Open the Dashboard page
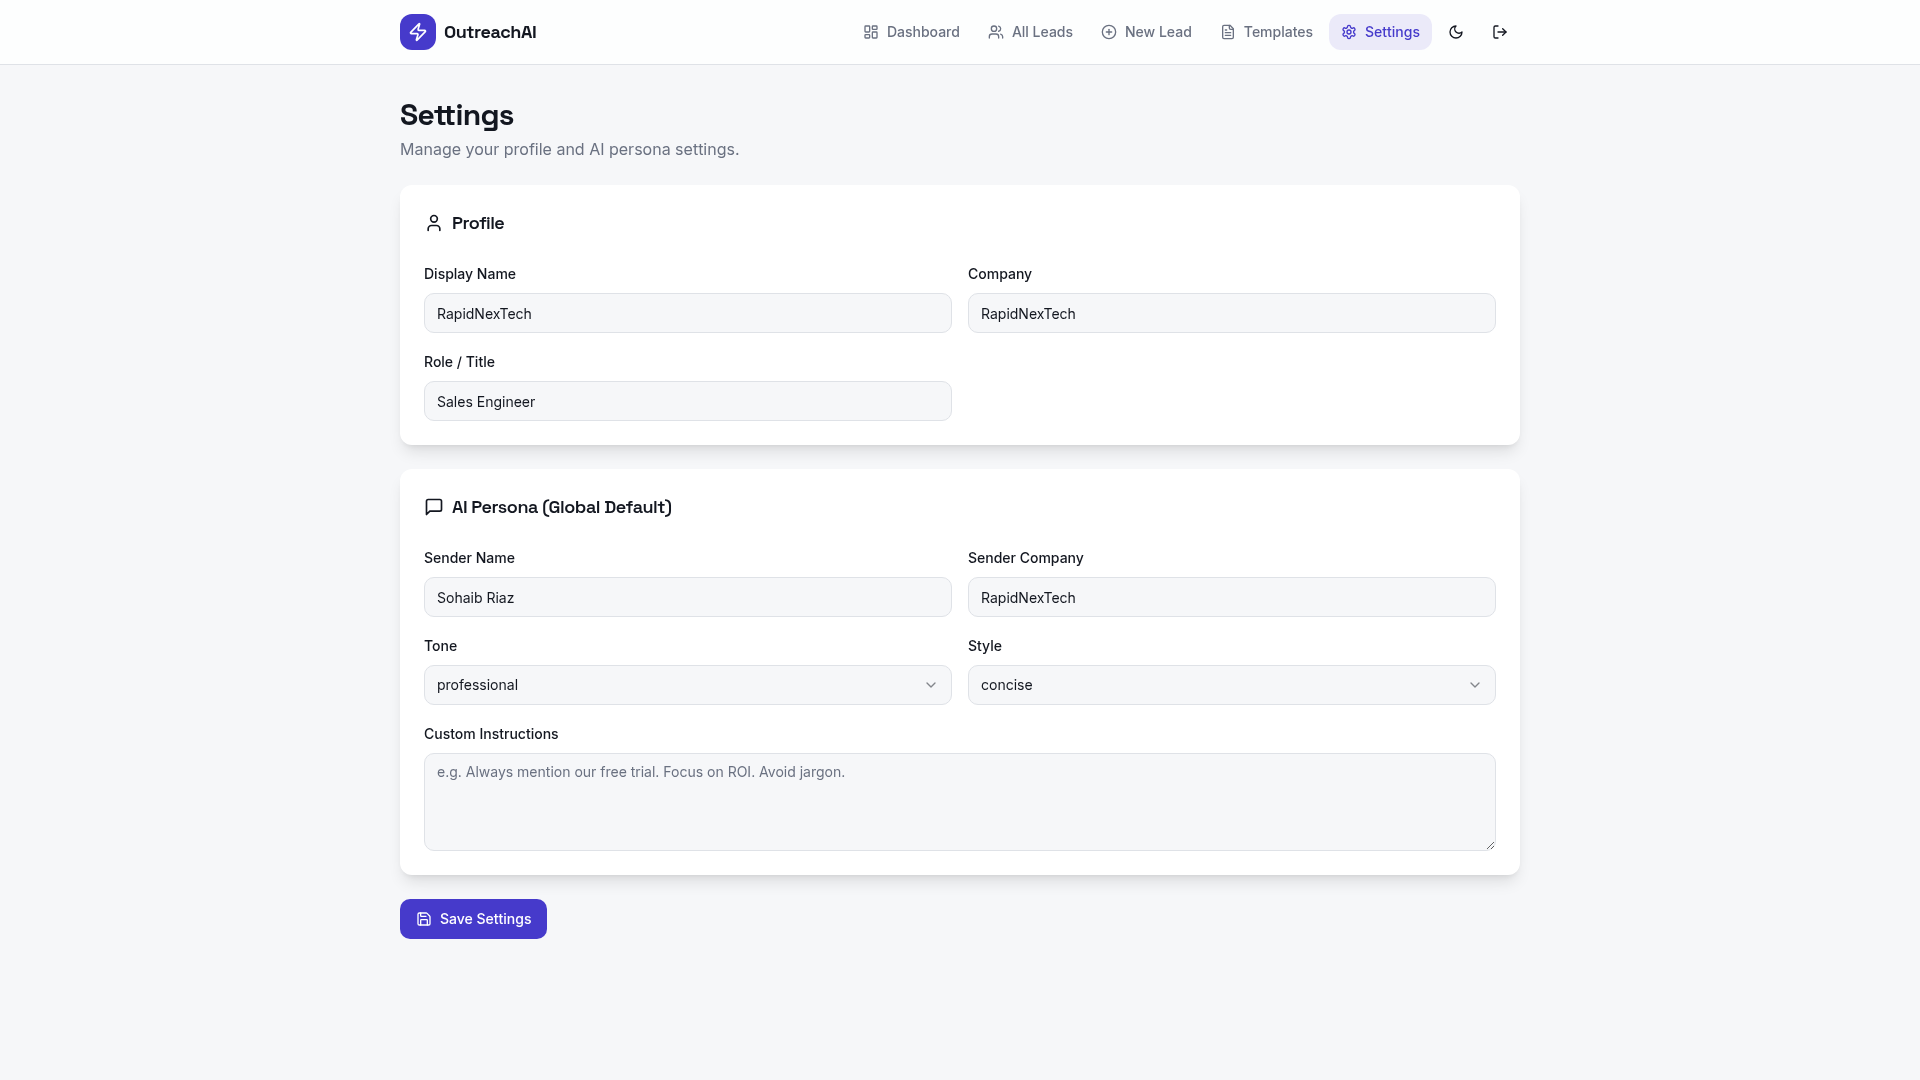Image resolution: width=1920 pixels, height=1080 pixels. 911,32
